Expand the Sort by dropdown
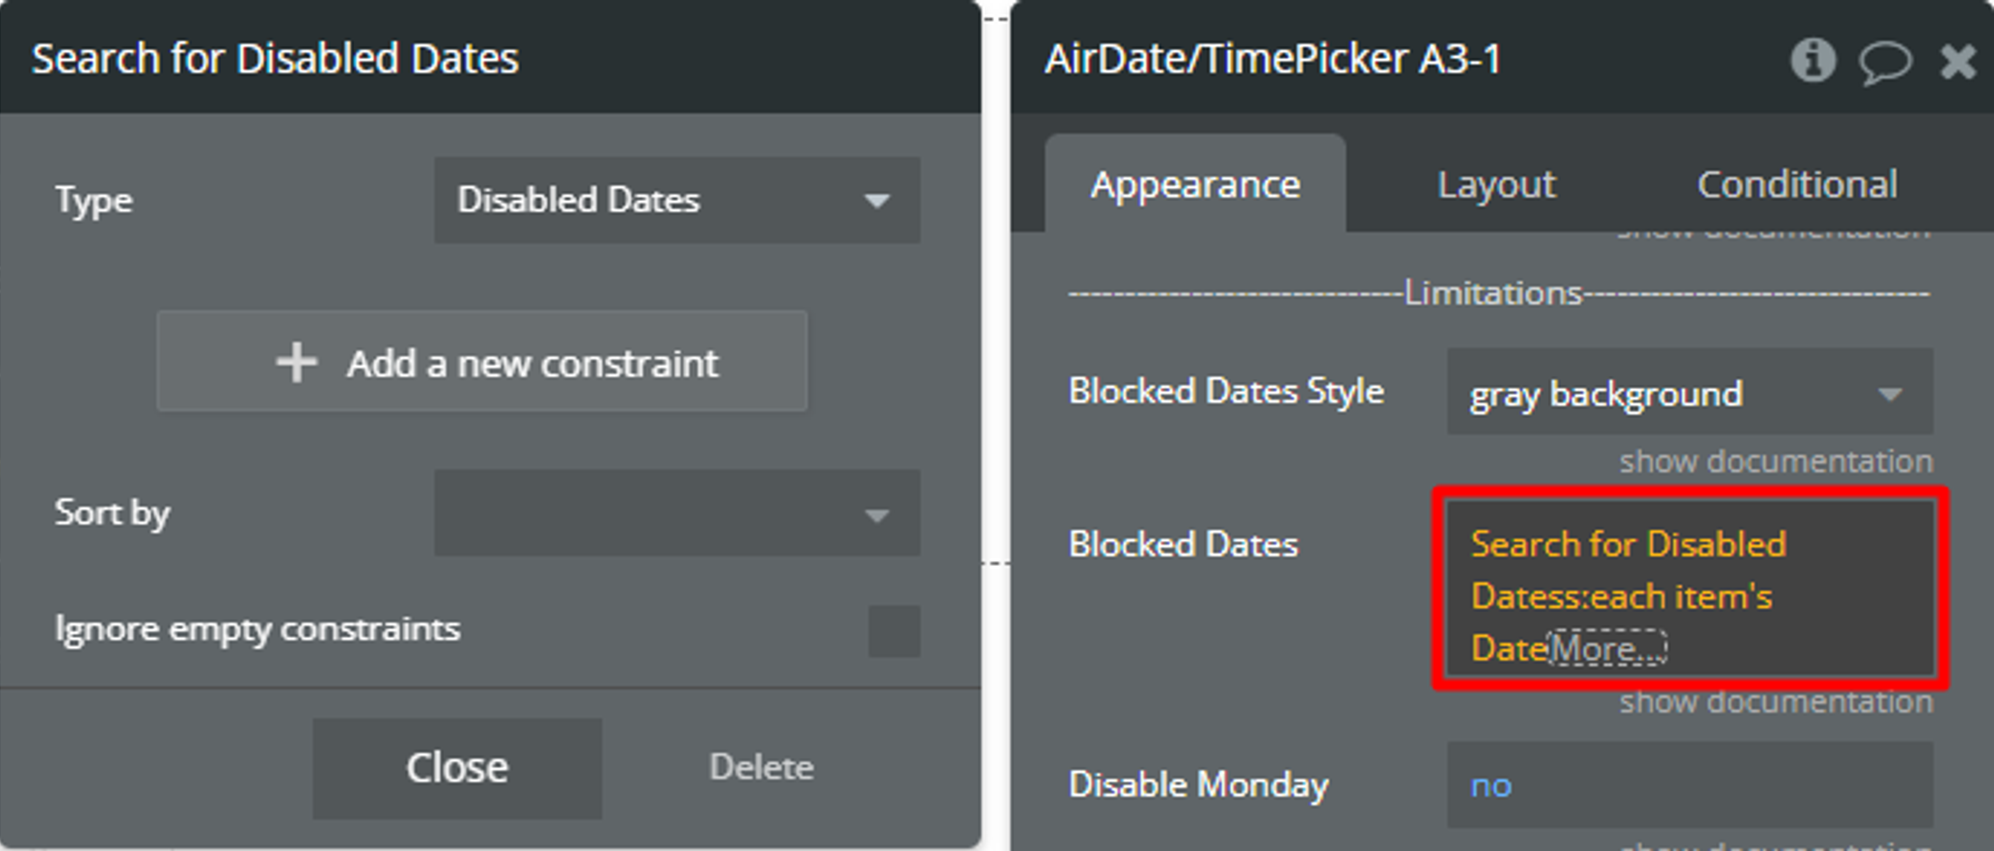 677,513
